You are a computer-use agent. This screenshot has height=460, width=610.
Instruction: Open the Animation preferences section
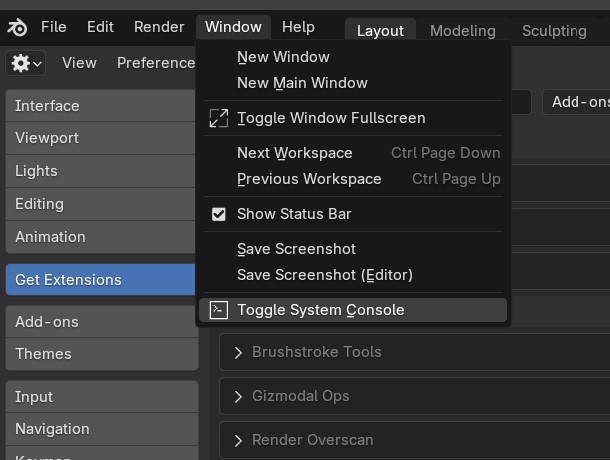(100, 237)
